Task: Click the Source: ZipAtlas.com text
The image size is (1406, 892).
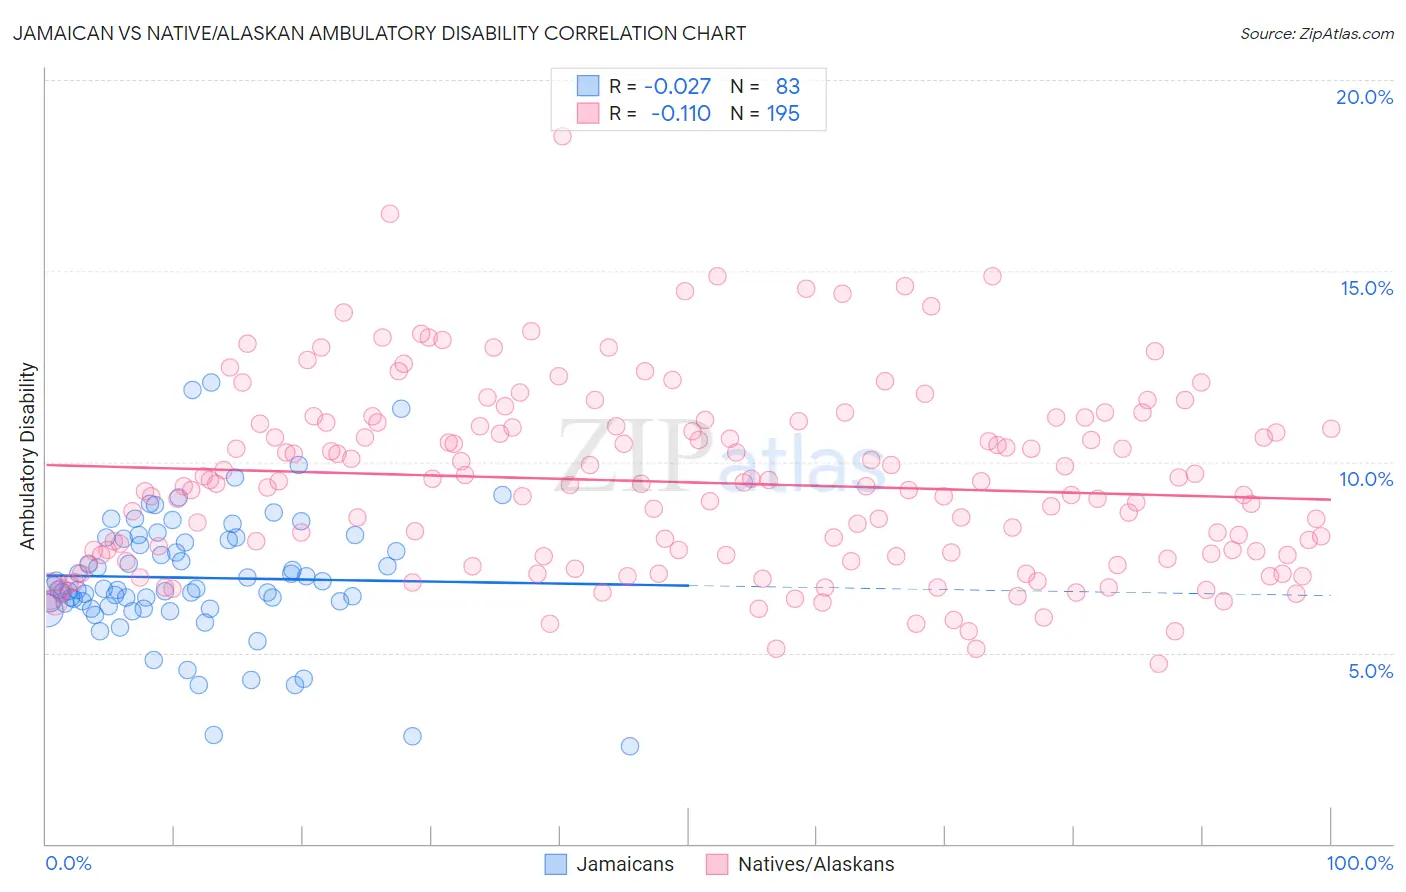Action: click(1317, 34)
